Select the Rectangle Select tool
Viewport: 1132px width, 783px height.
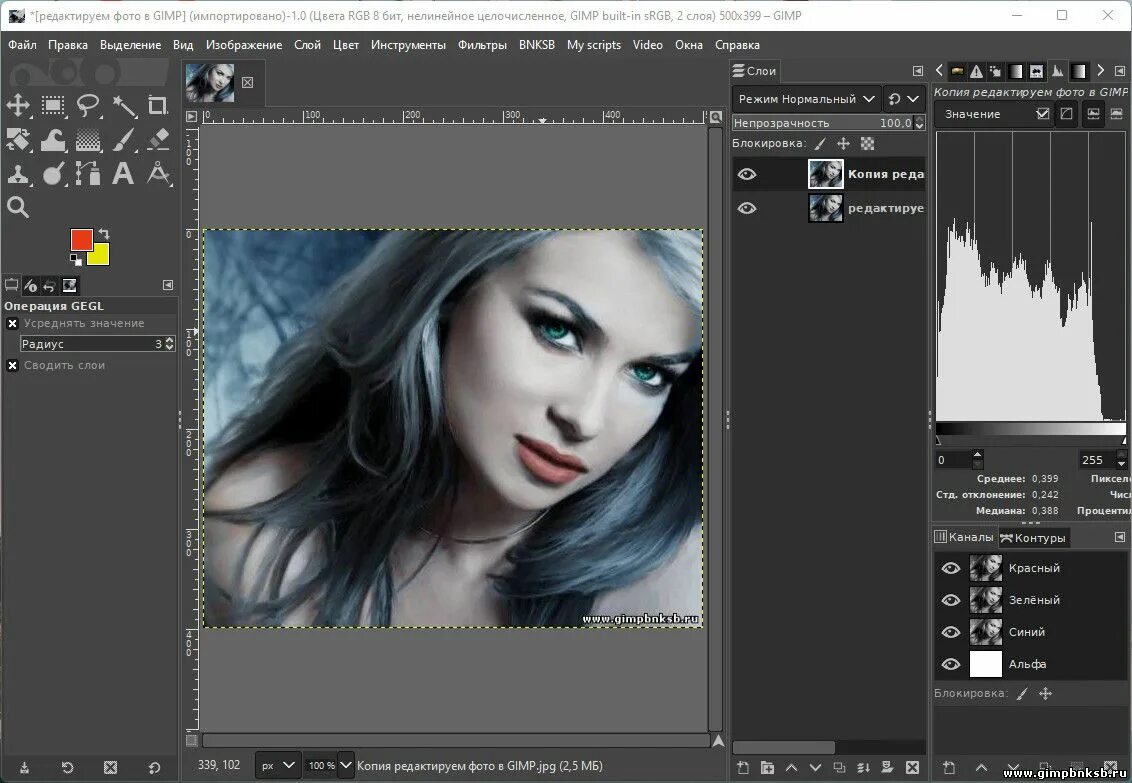click(x=53, y=105)
